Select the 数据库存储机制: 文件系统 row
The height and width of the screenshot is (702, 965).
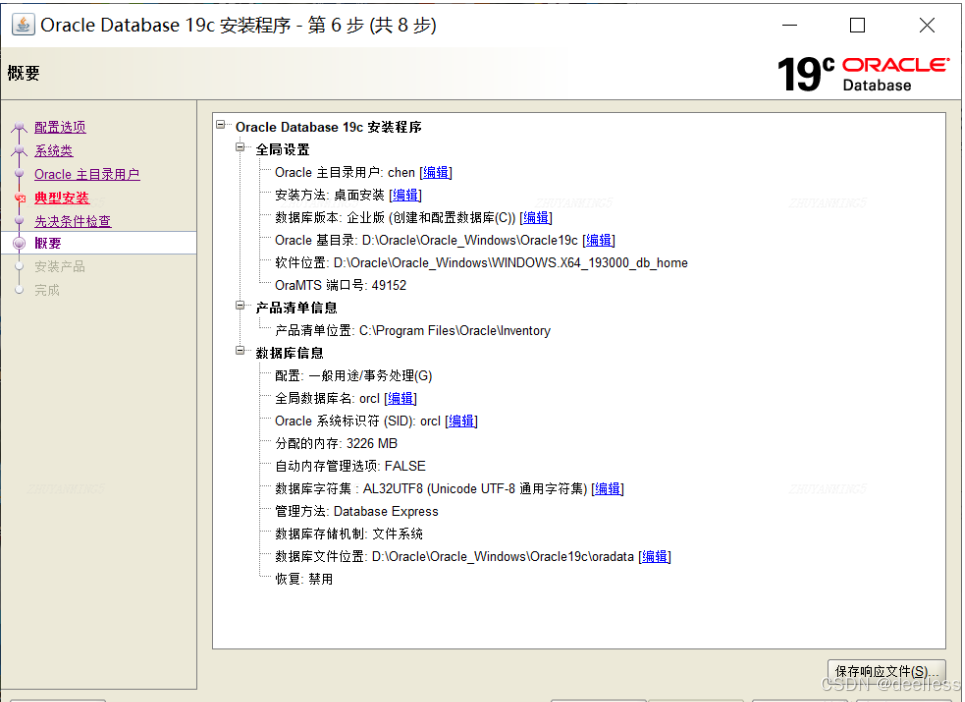tap(349, 534)
